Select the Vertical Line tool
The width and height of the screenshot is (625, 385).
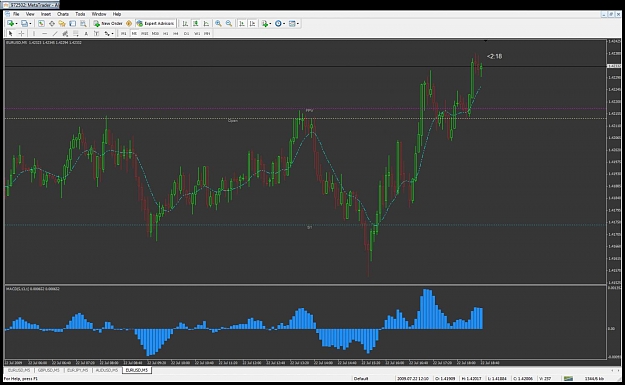click(x=34, y=33)
